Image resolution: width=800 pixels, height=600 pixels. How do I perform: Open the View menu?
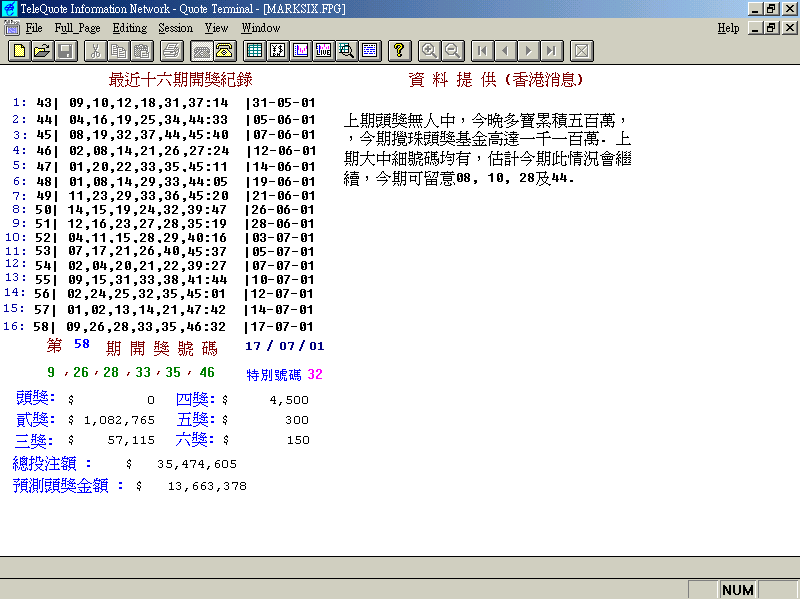216,28
